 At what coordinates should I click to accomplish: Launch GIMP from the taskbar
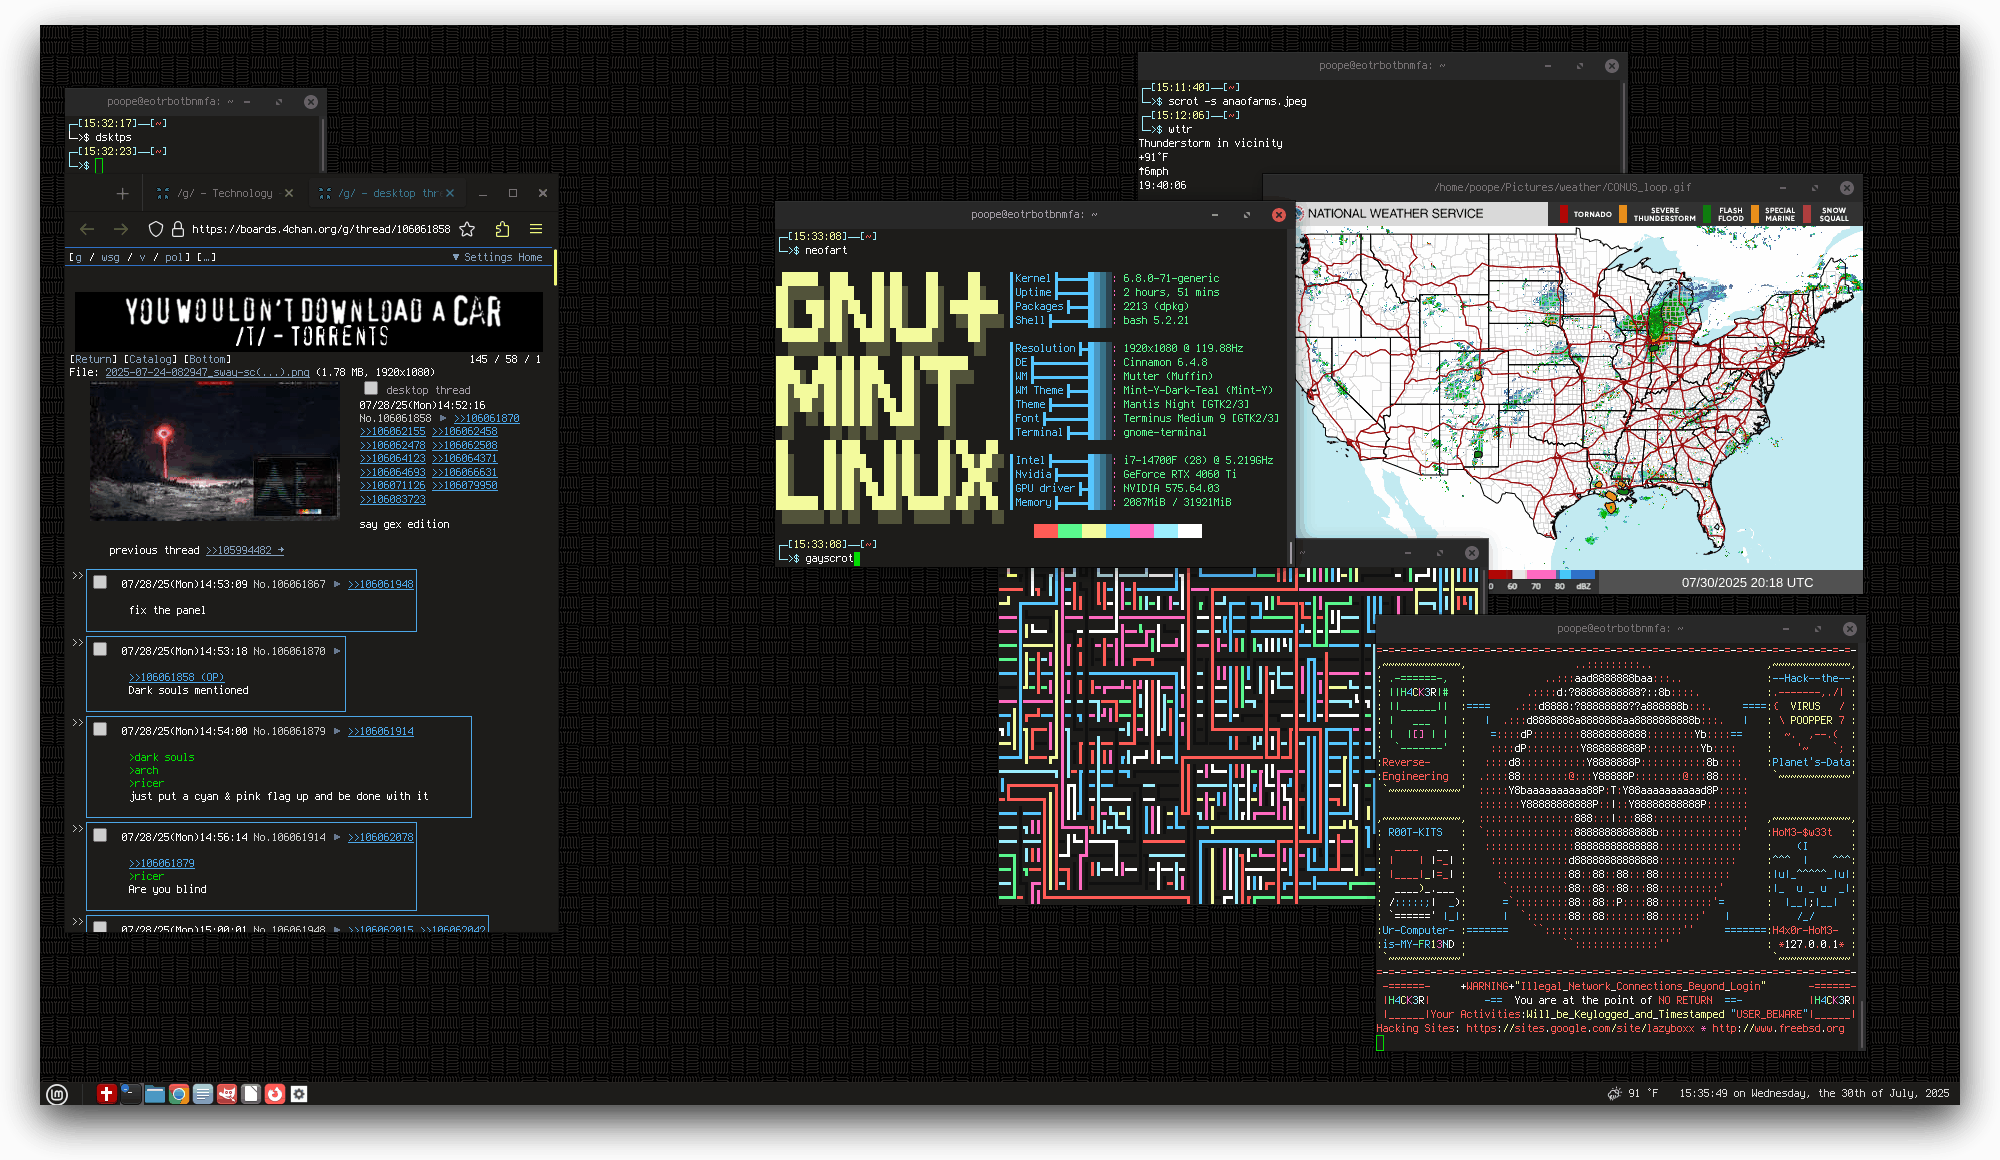[227, 1094]
